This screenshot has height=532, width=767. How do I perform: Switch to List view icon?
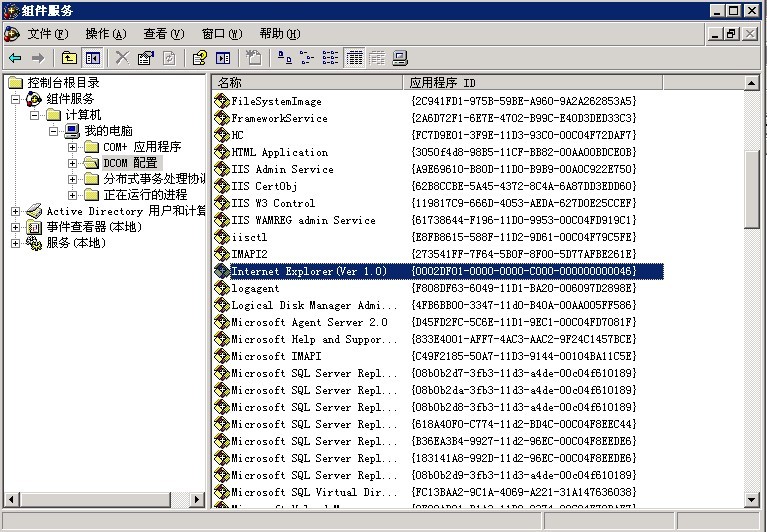[x=330, y=58]
